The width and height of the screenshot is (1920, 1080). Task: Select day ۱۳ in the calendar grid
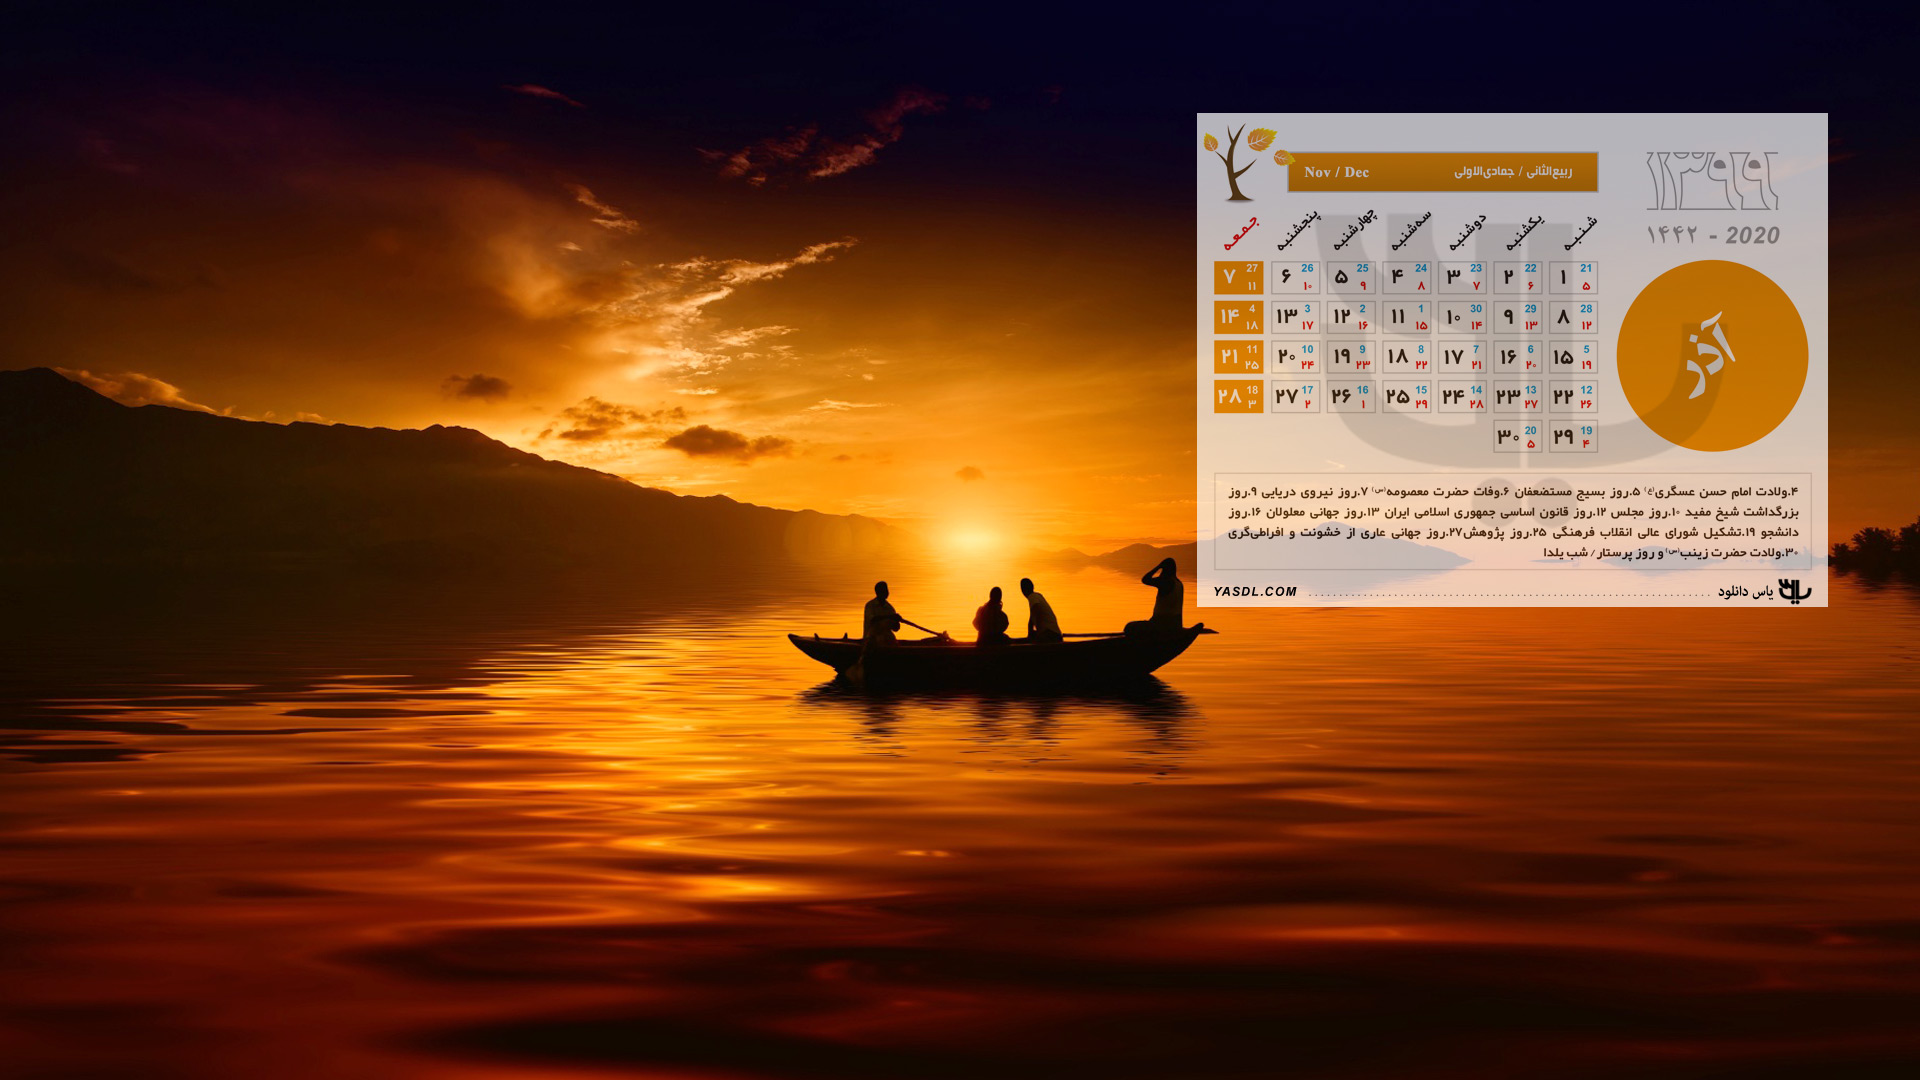coord(1296,317)
